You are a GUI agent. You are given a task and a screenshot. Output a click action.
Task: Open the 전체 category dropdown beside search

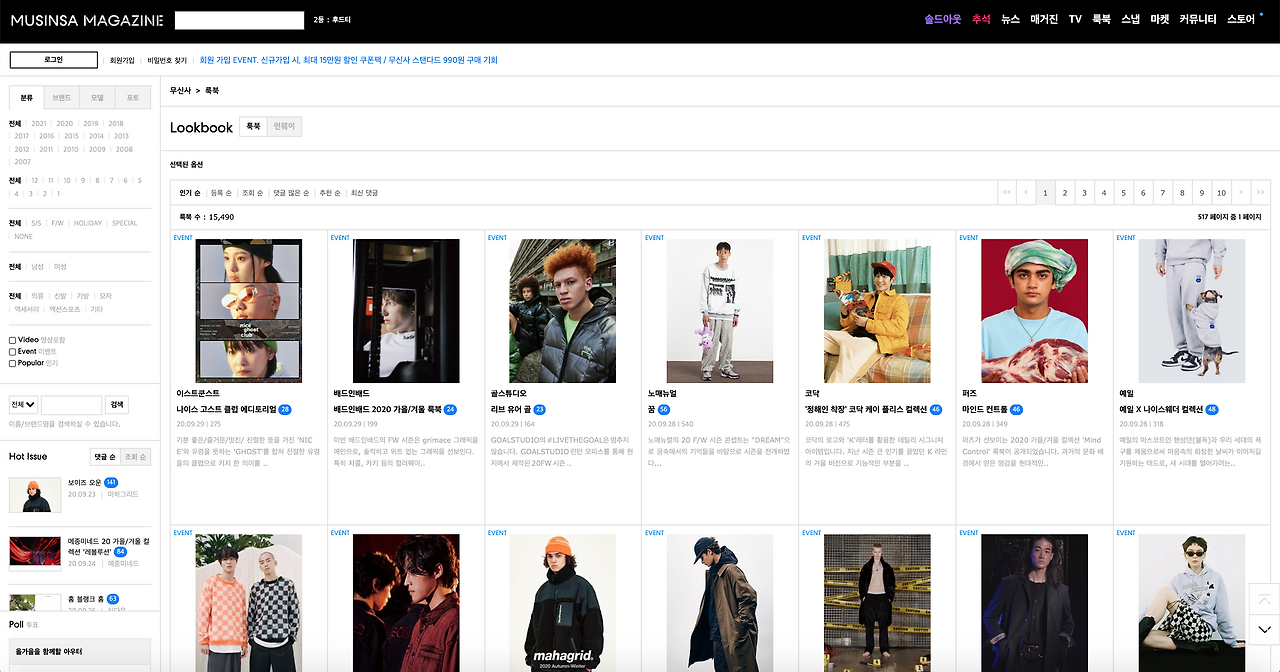pyautogui.click(x=23, y=404)
